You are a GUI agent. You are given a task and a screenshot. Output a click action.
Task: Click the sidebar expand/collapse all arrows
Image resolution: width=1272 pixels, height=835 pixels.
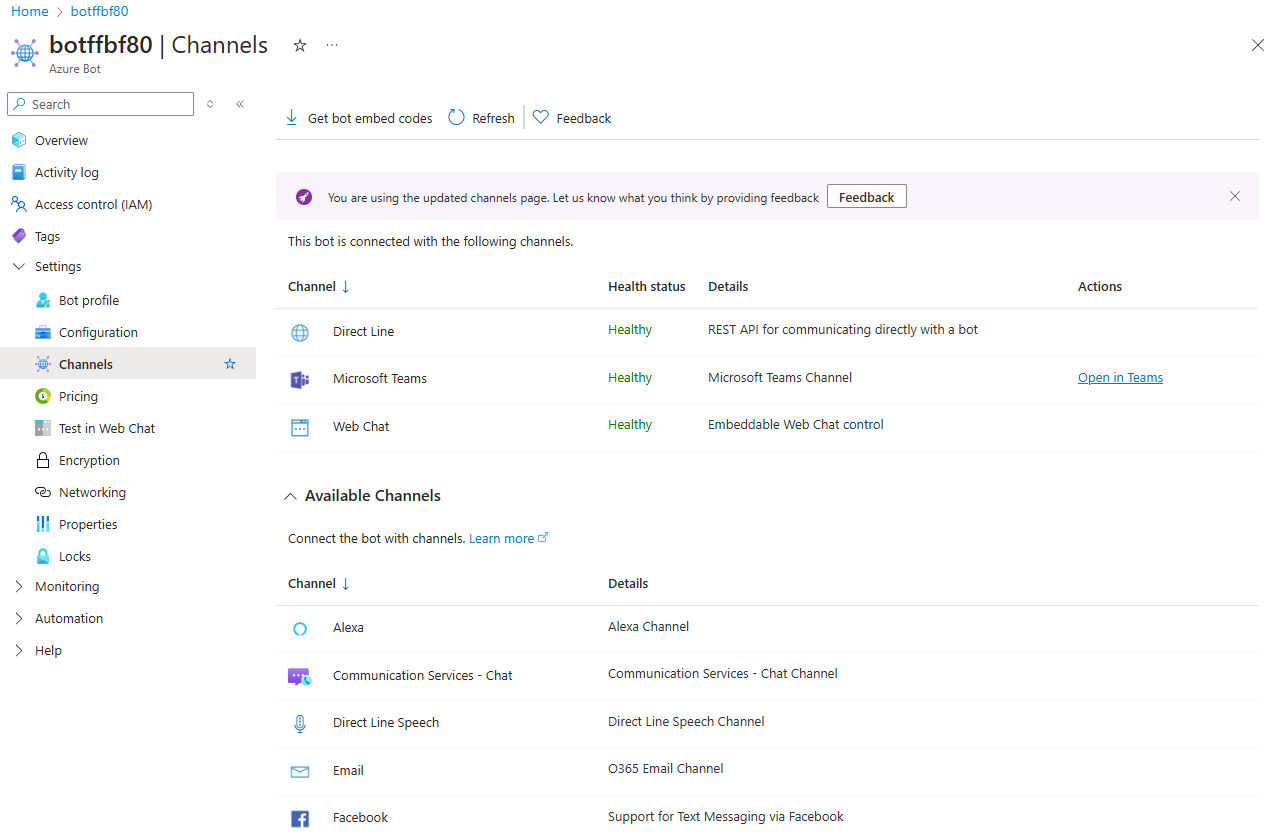[x=210, y=104]
